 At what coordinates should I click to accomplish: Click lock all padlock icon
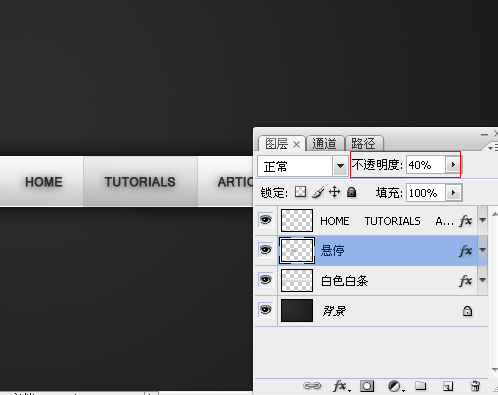352,192
